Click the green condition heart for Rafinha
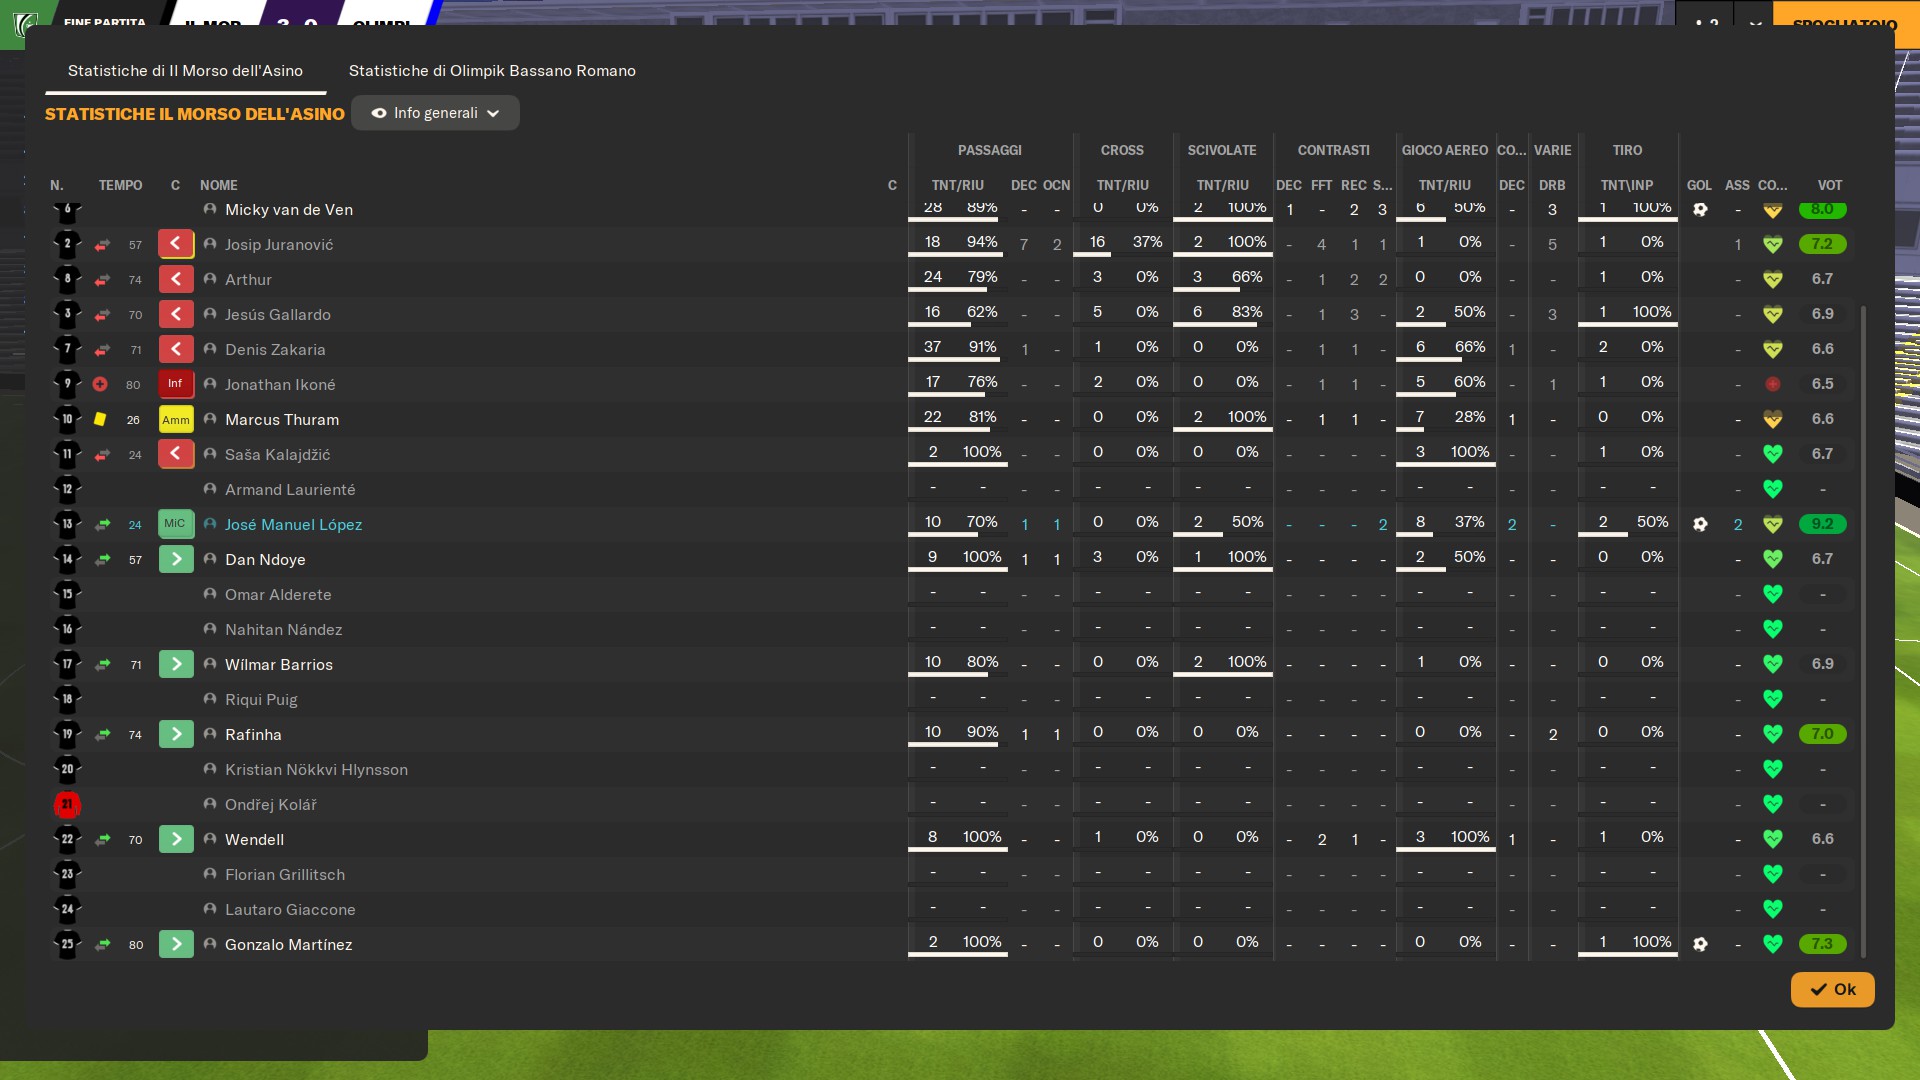 [x=1772, y=734]
